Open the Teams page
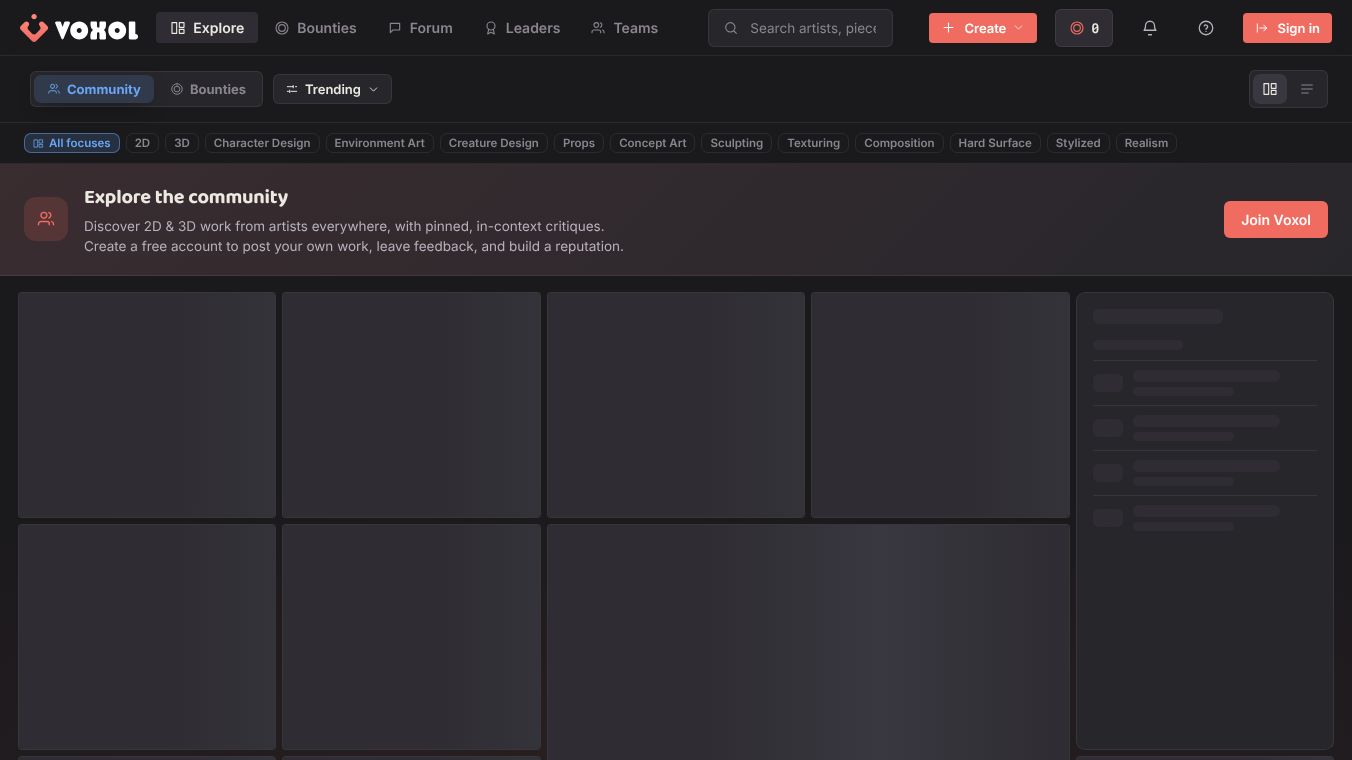This screenshot has width=1352, height=760. pos(624,28)
